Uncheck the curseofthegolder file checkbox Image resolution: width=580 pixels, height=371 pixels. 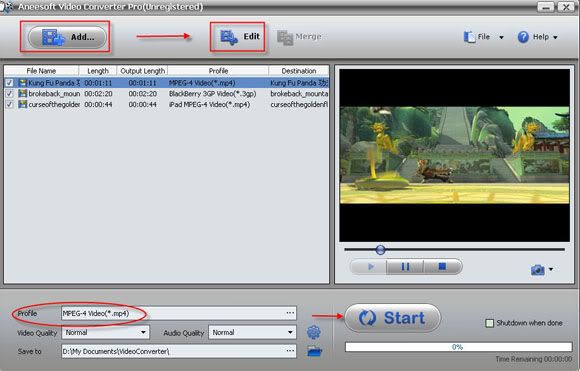click(x=10, y=104)
